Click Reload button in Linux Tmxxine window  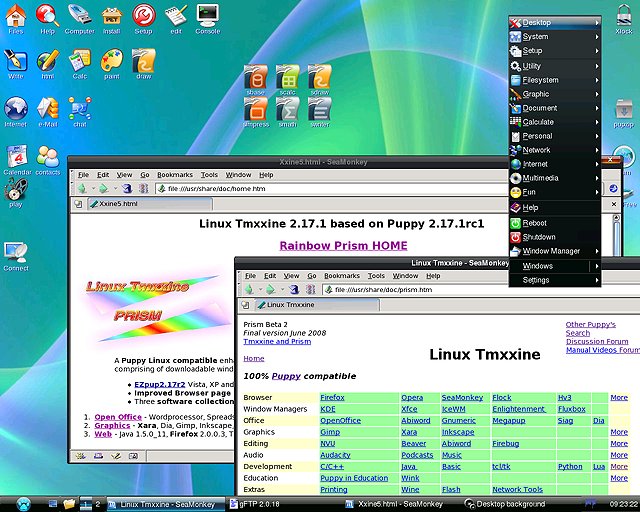[x=294, y=289]
